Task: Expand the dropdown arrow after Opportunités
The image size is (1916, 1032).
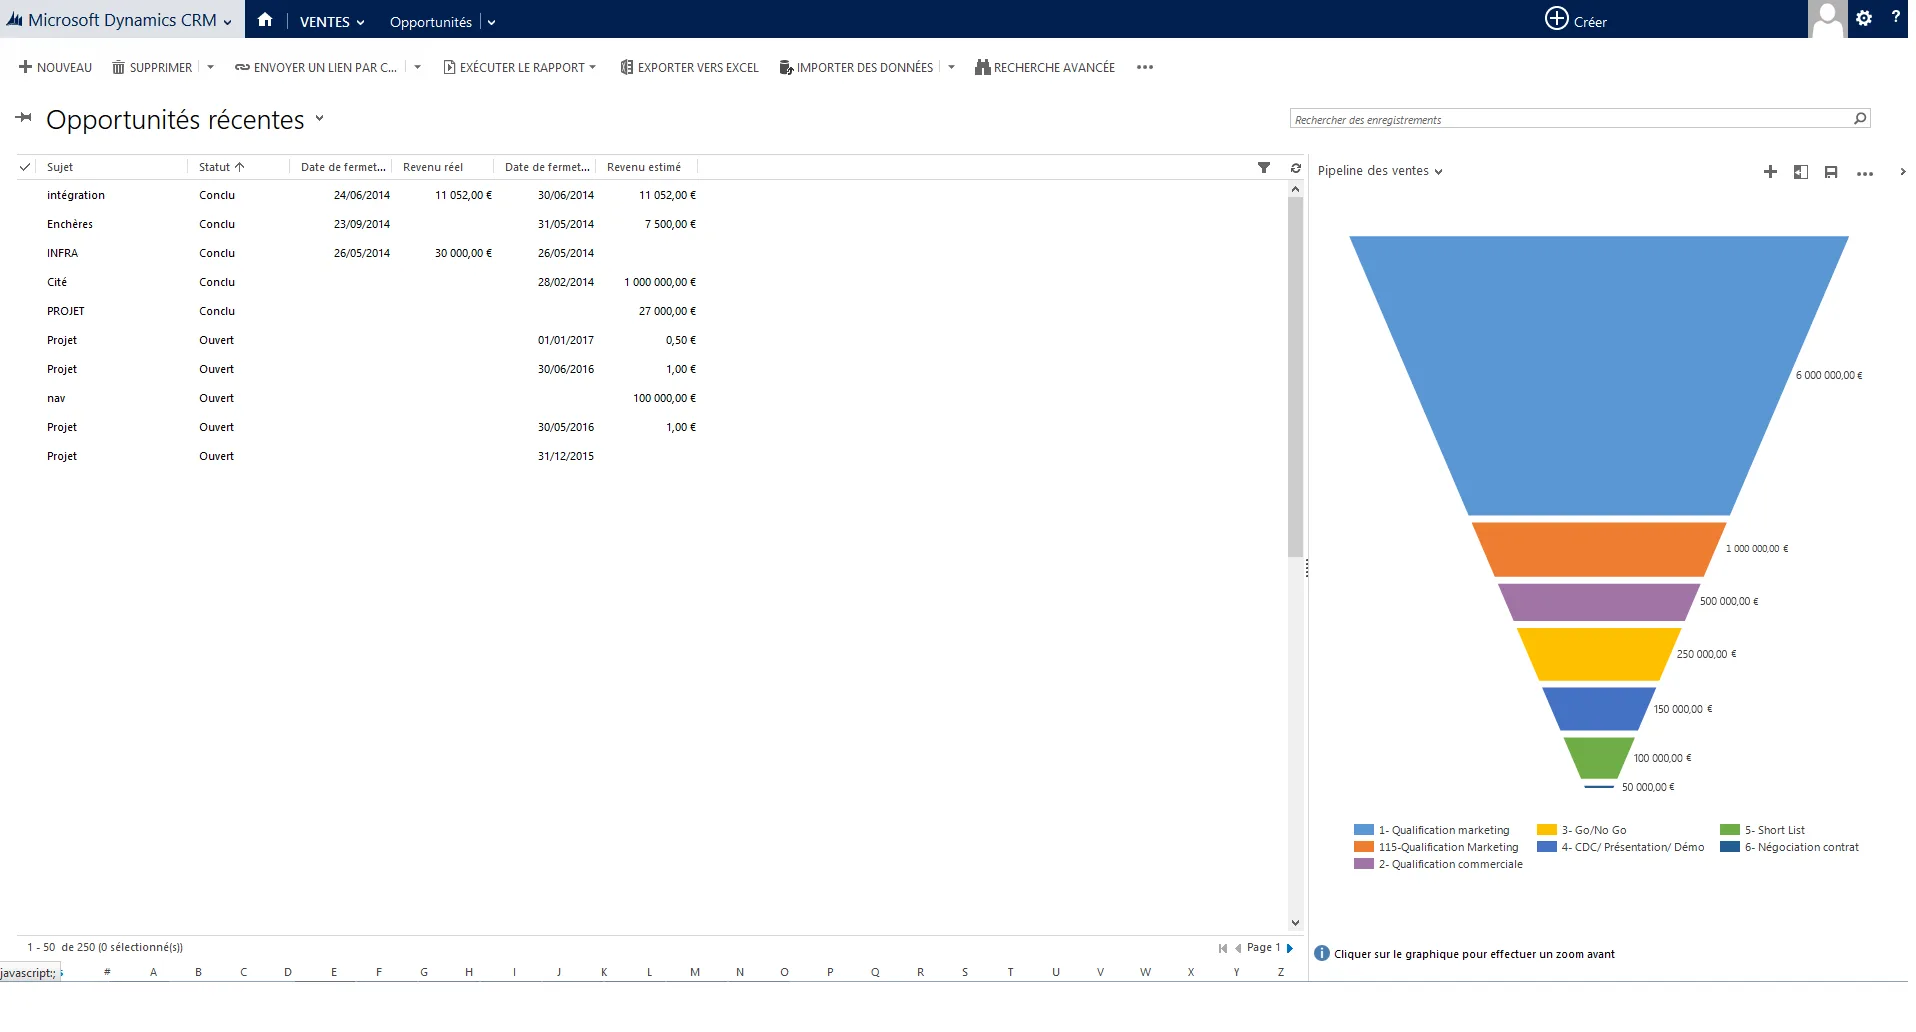Action: (x=491, y=22)
